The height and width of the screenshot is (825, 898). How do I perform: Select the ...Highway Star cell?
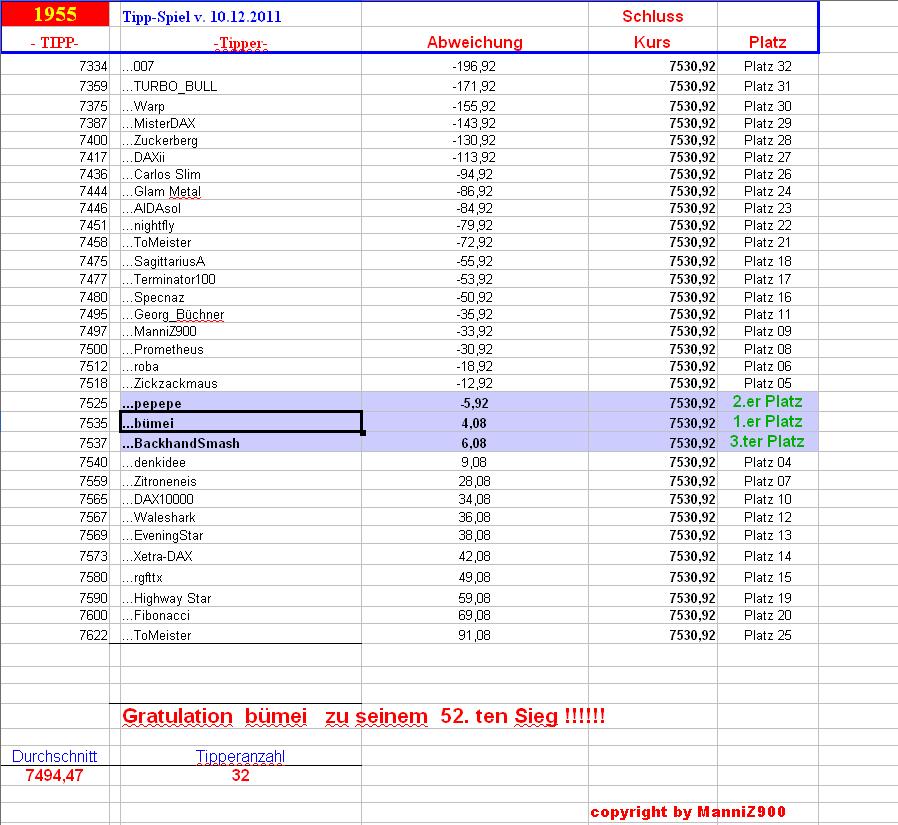point(241,598)
